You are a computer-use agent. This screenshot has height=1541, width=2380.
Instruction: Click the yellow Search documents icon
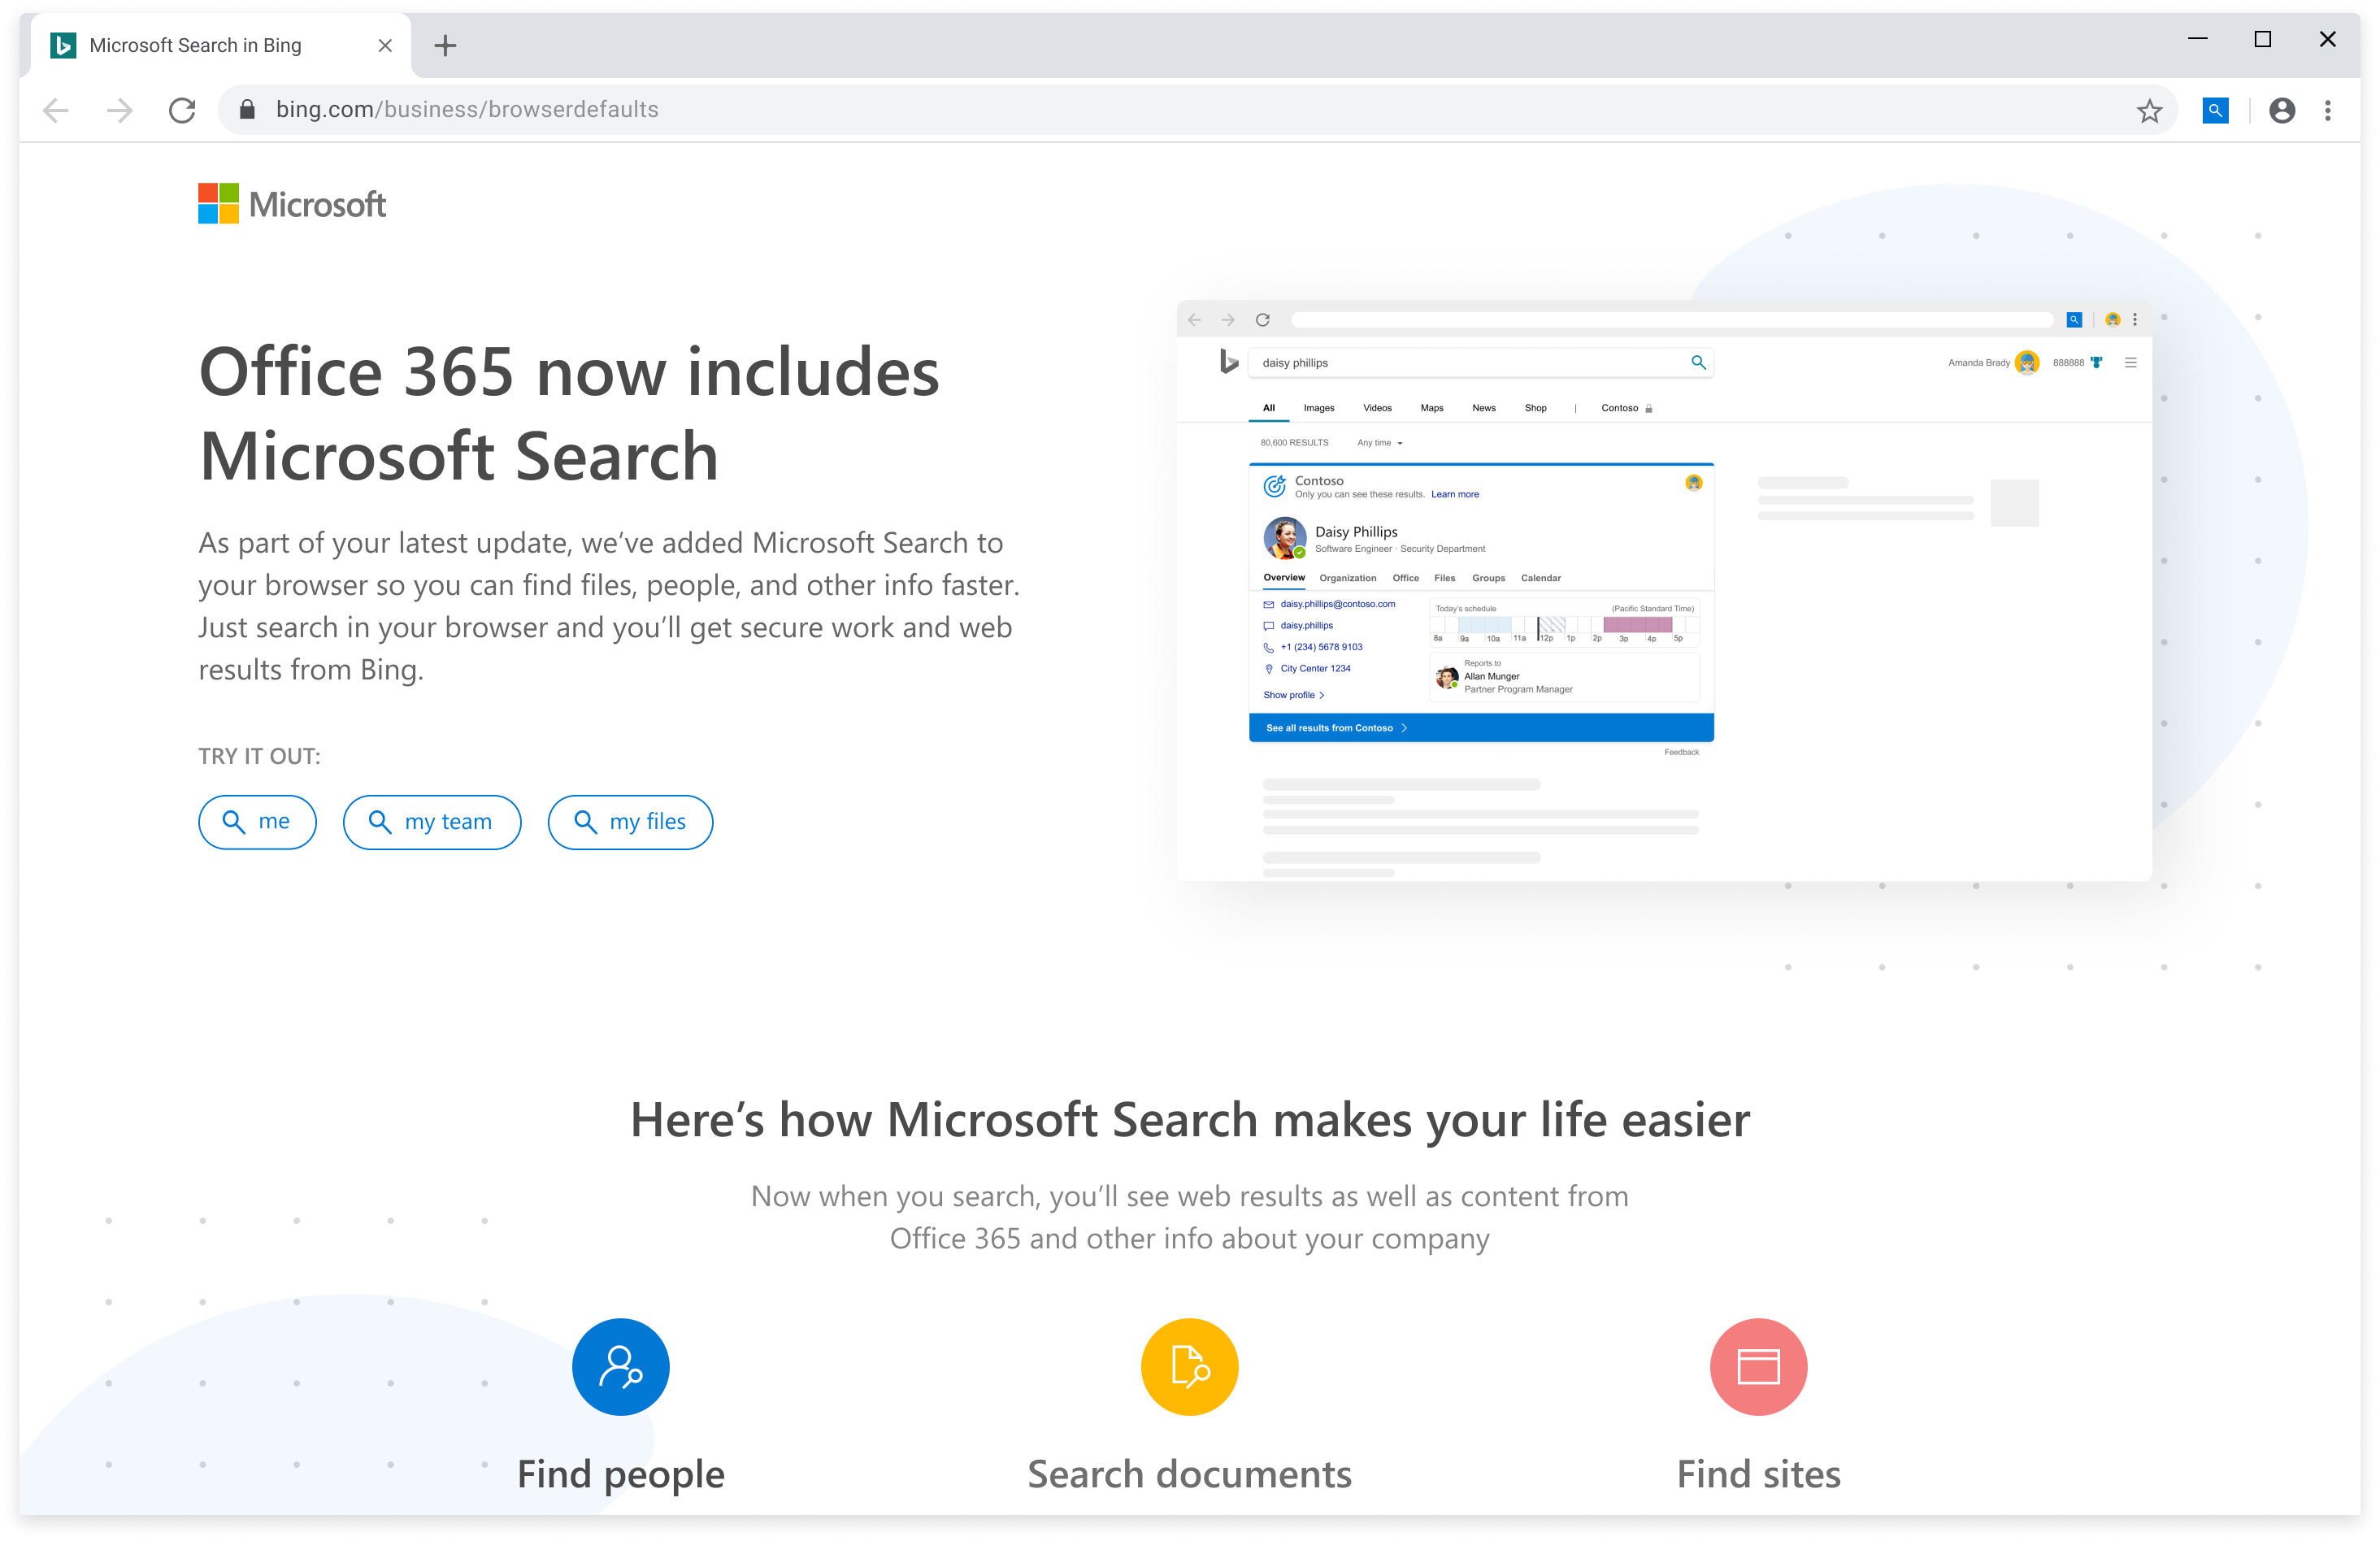(x=1189, y=1367)
